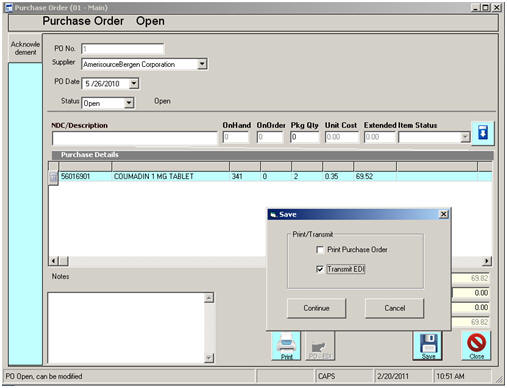Click the grid's right scroll arrow
Viewport: 507px width, 388px height.
[487, 261]
